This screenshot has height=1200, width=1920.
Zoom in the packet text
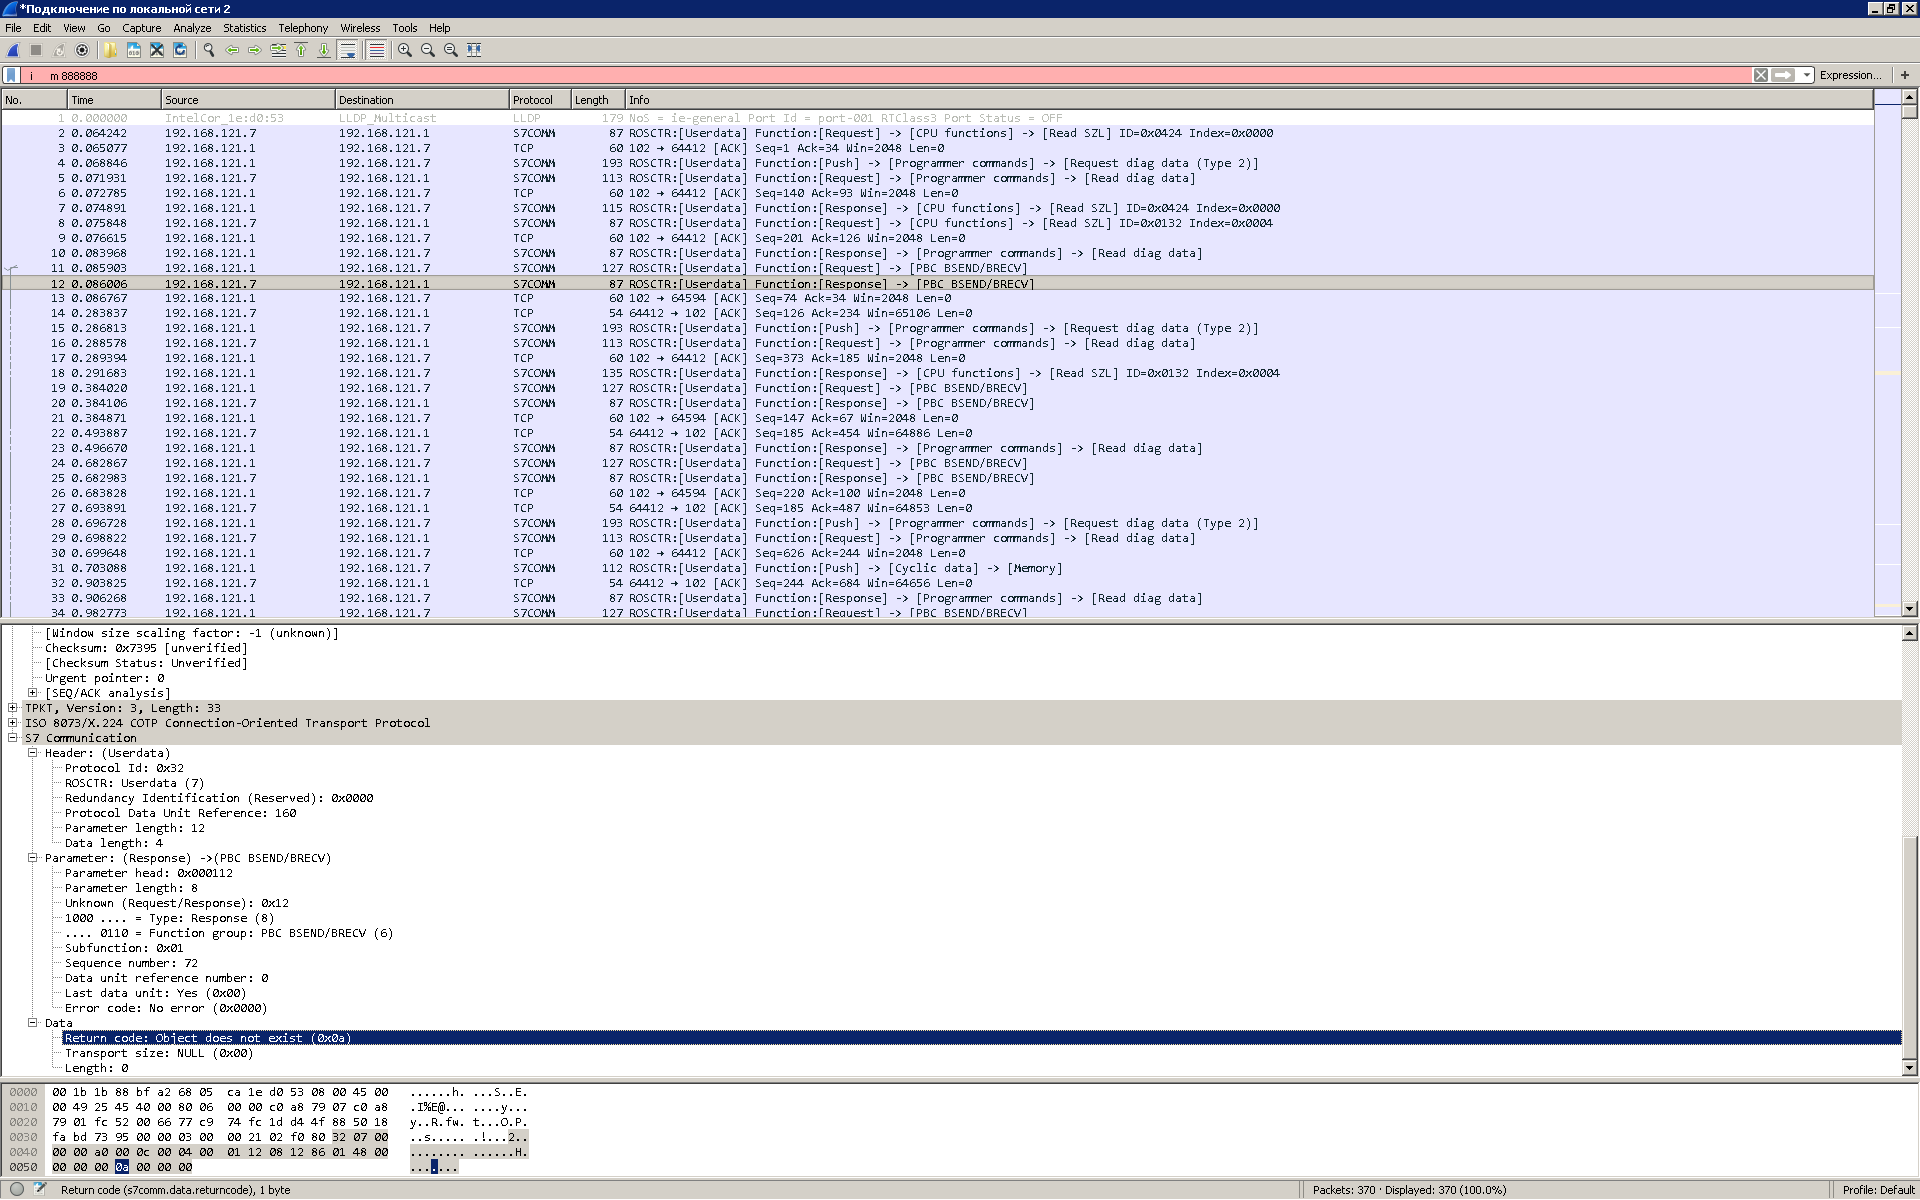405,50
